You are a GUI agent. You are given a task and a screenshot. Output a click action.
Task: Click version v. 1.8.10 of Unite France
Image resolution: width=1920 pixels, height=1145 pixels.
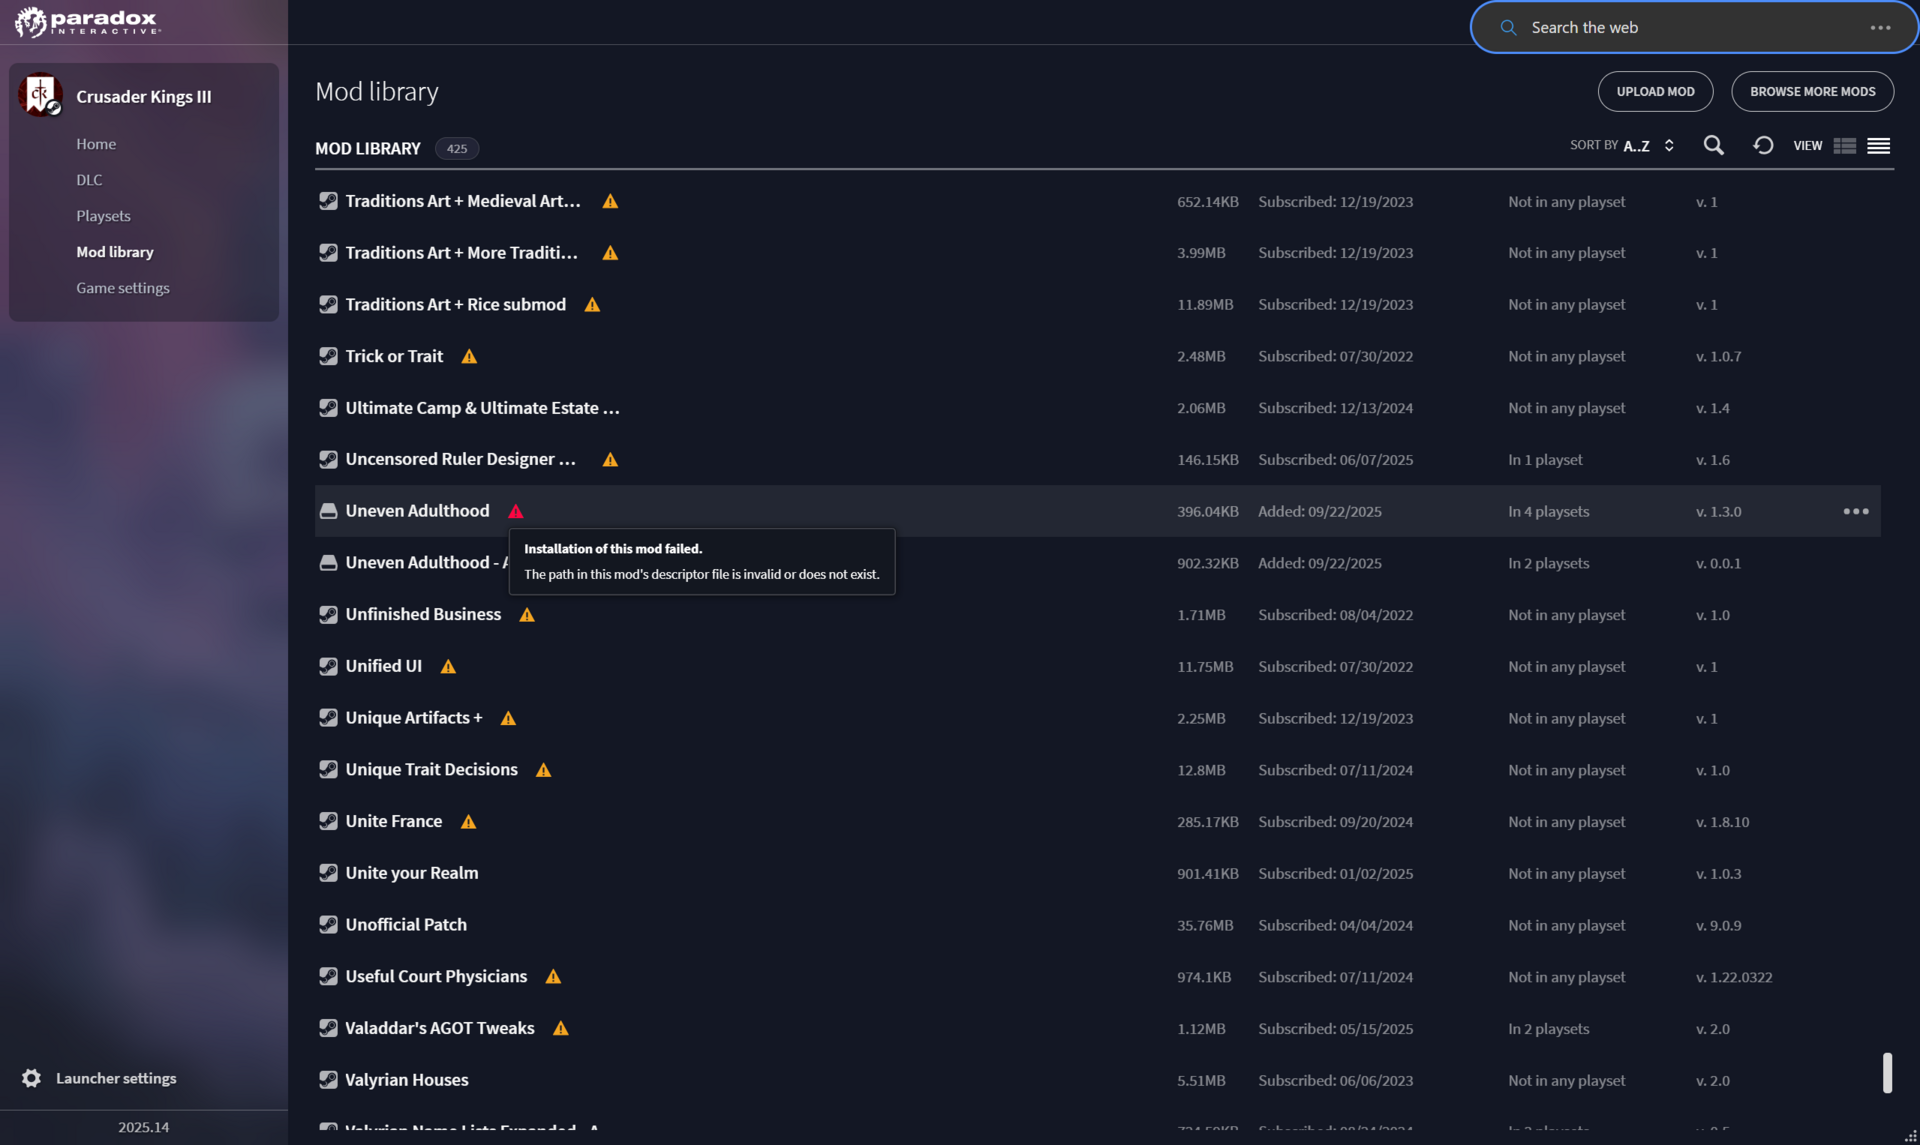(x=1722, y=822)
